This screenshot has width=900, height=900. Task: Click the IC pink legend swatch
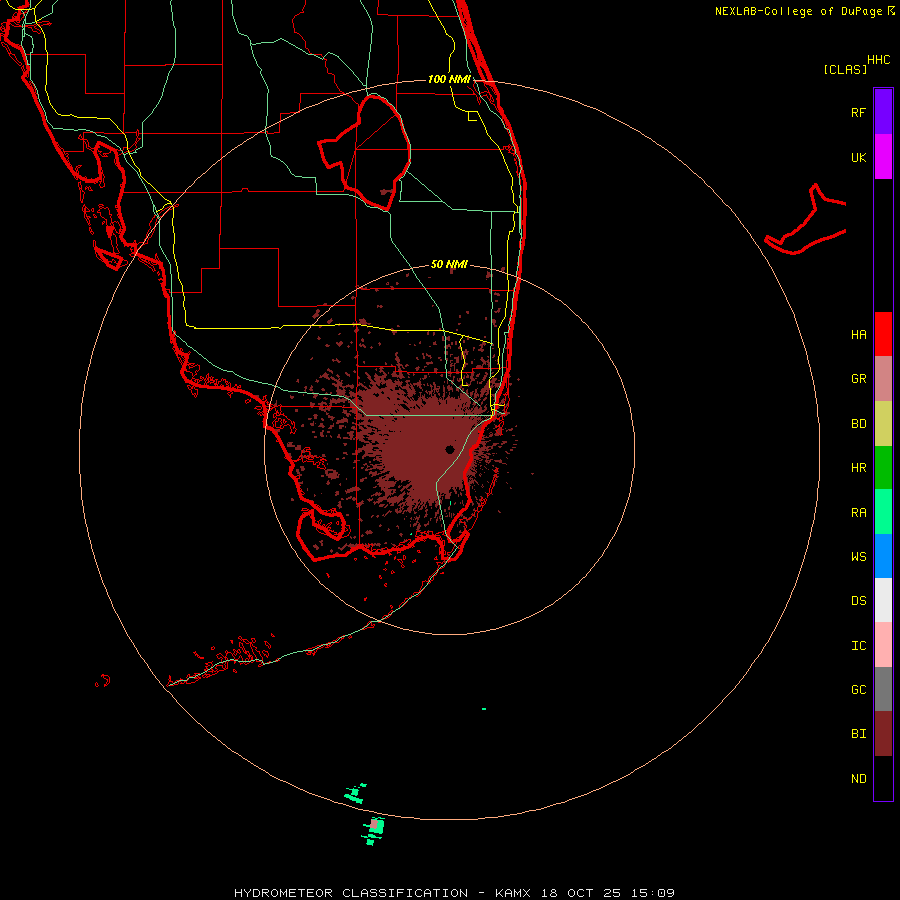pos(883,645)
